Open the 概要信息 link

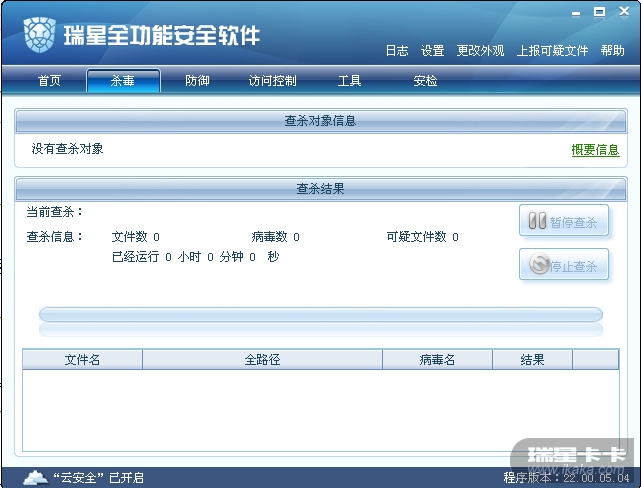point(595,150)
